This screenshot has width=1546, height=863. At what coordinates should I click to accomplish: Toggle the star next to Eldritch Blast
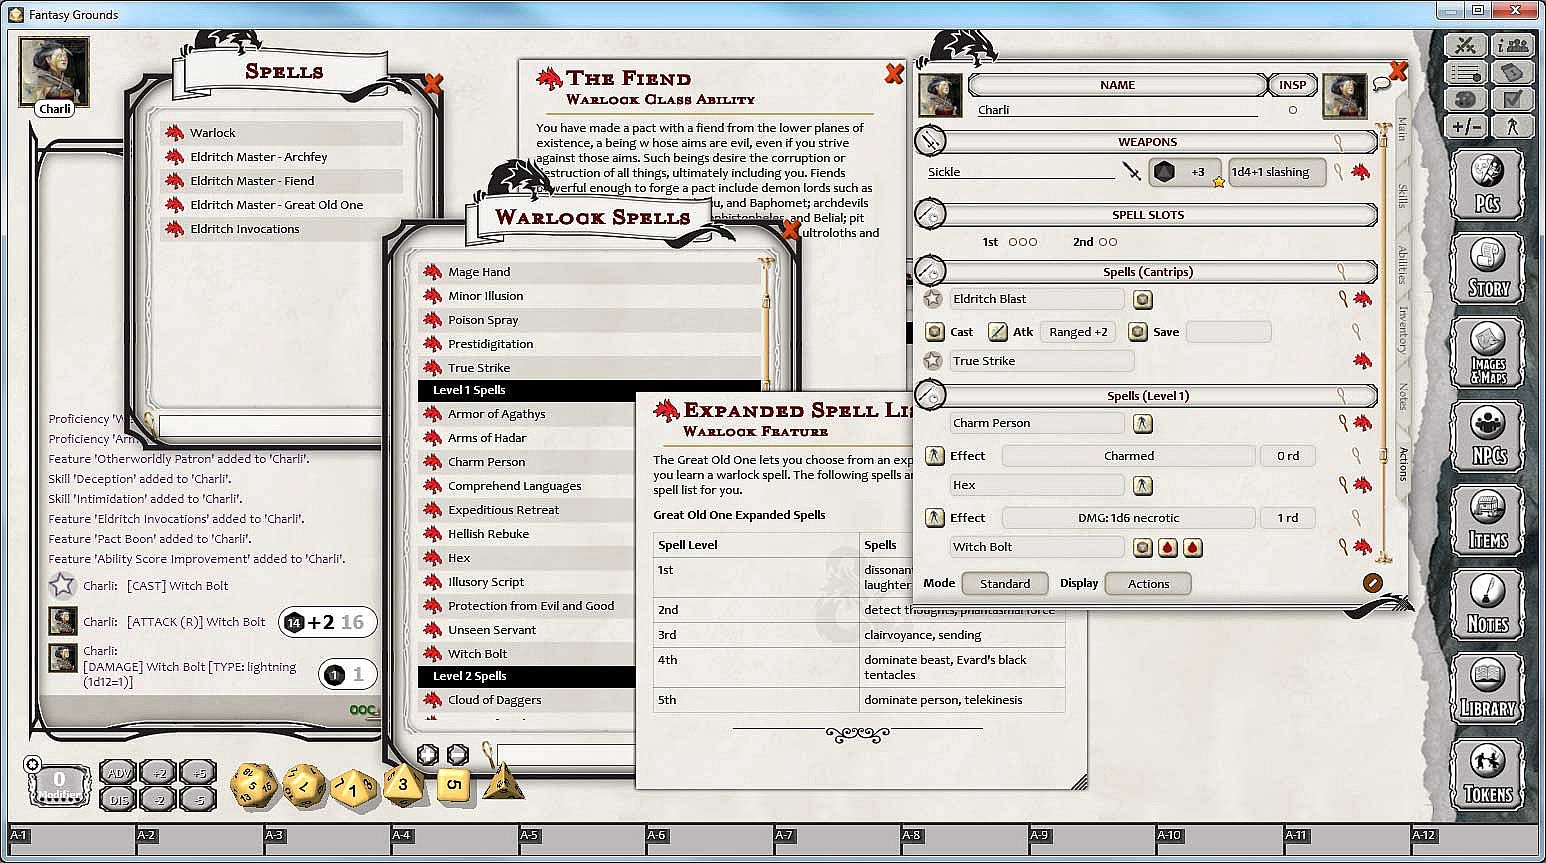(x=933, y=299)
